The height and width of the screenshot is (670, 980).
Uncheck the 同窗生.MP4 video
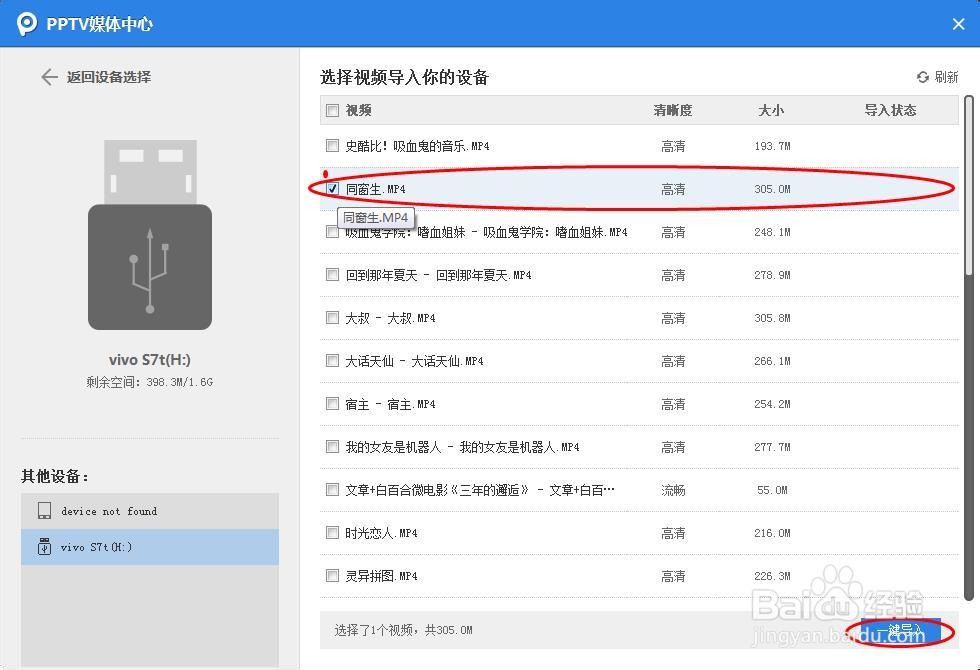[332, 188]
